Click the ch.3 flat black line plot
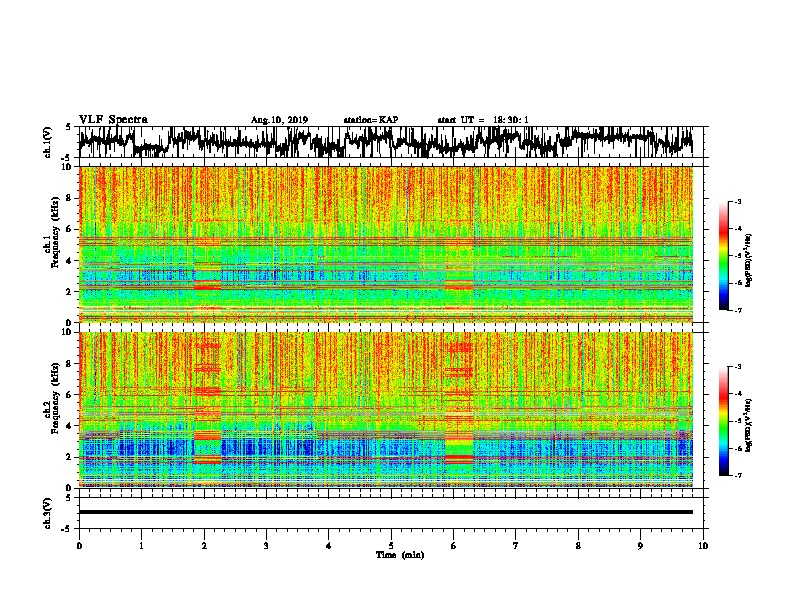This screenshot has width=792, height=612. click(386, 512)
